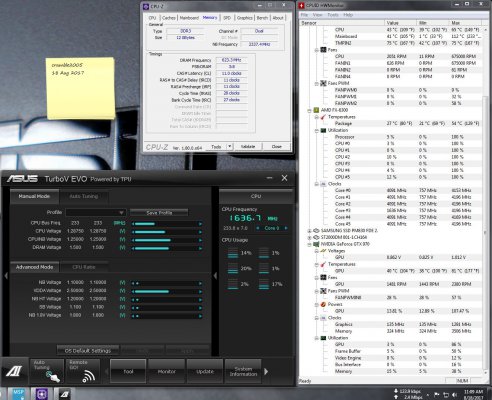The height and width of the screenshot is (400, 492).
Task: Select next core with right arrow beside Core 0
Action: pos(285,228)
